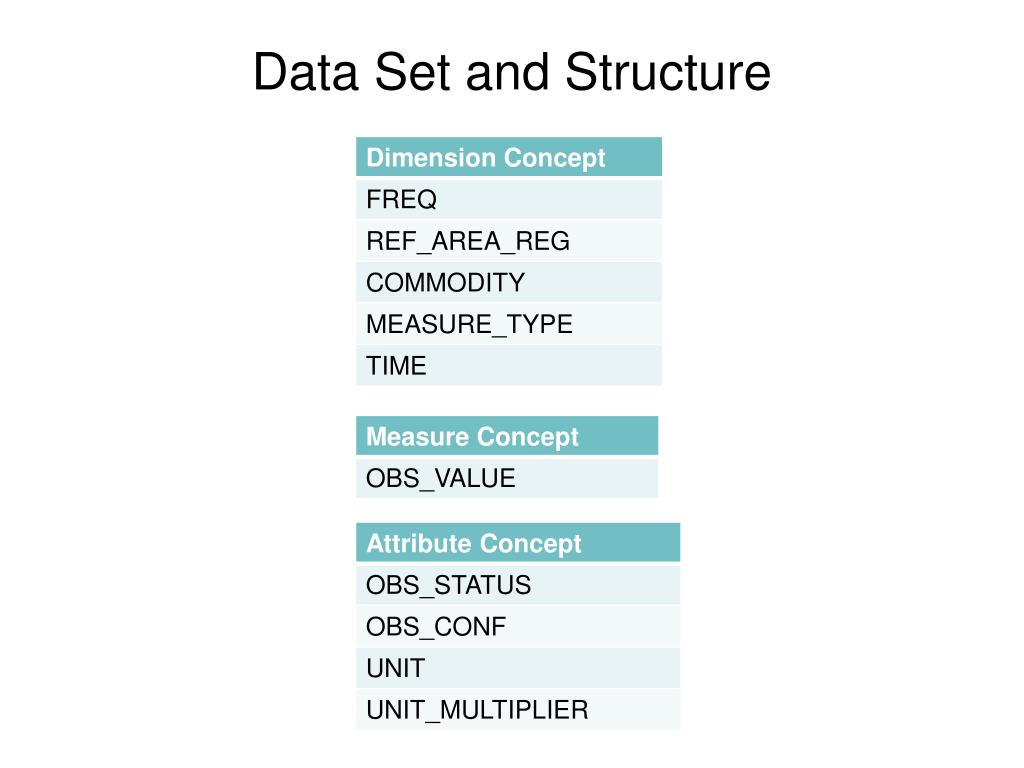
Task: Select the MEASURE_TYPE row
Action: pyautogui.click(x=509, y=324)
